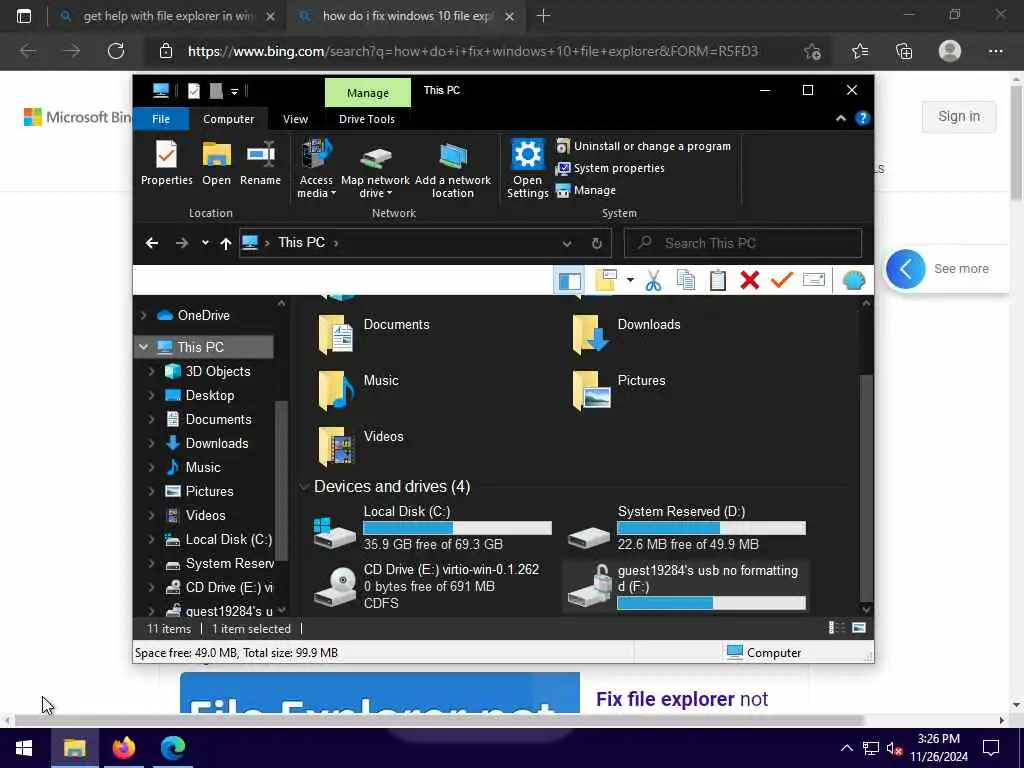Switch to the View ribbon tab

tap(295, 119)
